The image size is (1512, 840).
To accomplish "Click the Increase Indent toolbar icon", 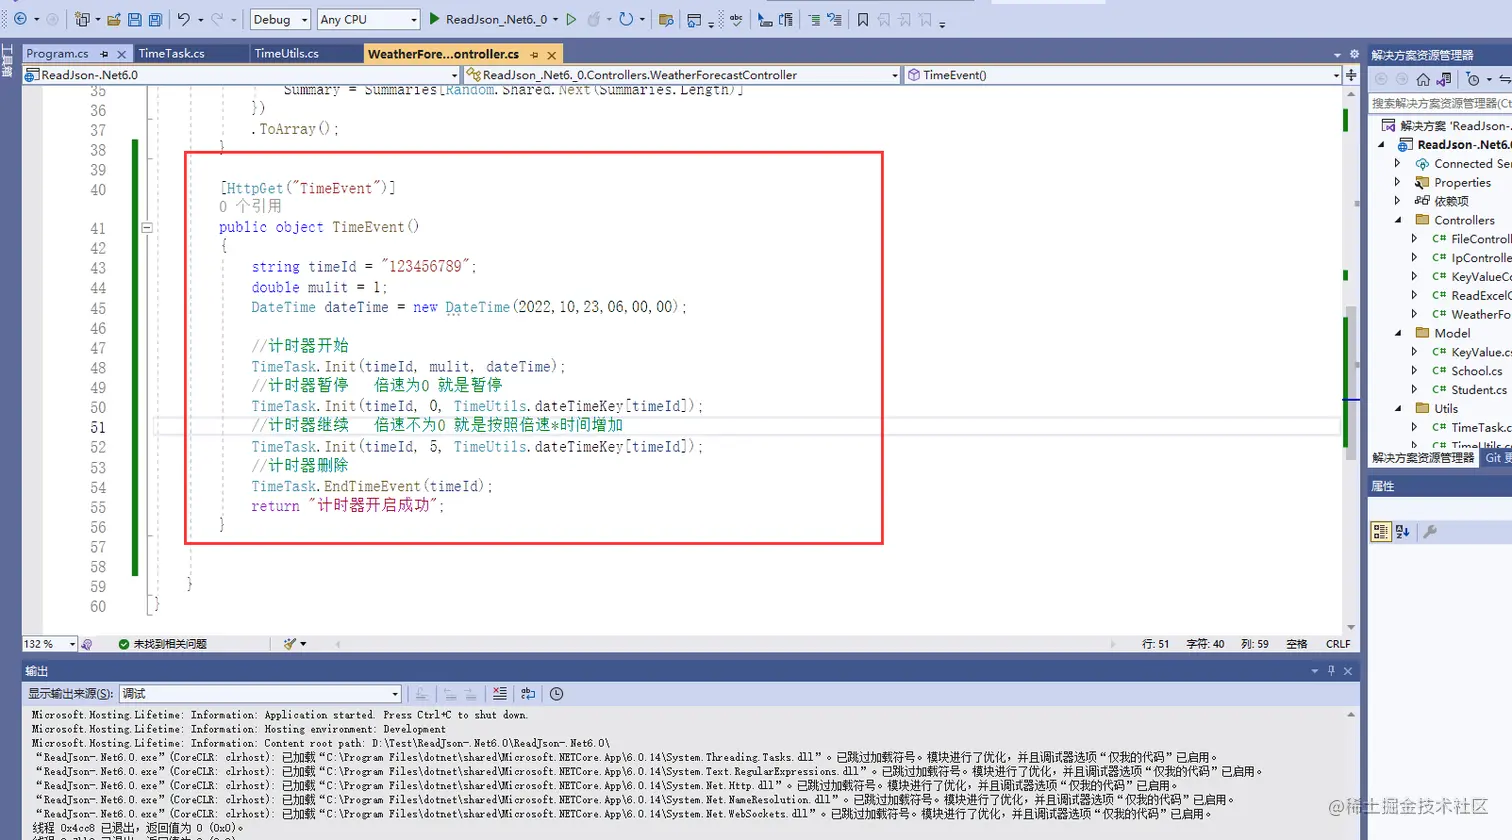I will [834, 19].
